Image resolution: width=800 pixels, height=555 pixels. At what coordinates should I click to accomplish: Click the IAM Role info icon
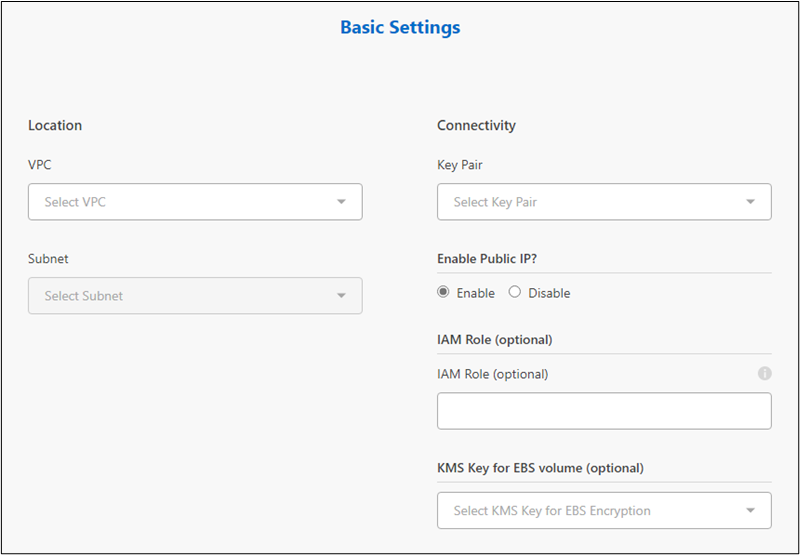click(x=764, y=374)
